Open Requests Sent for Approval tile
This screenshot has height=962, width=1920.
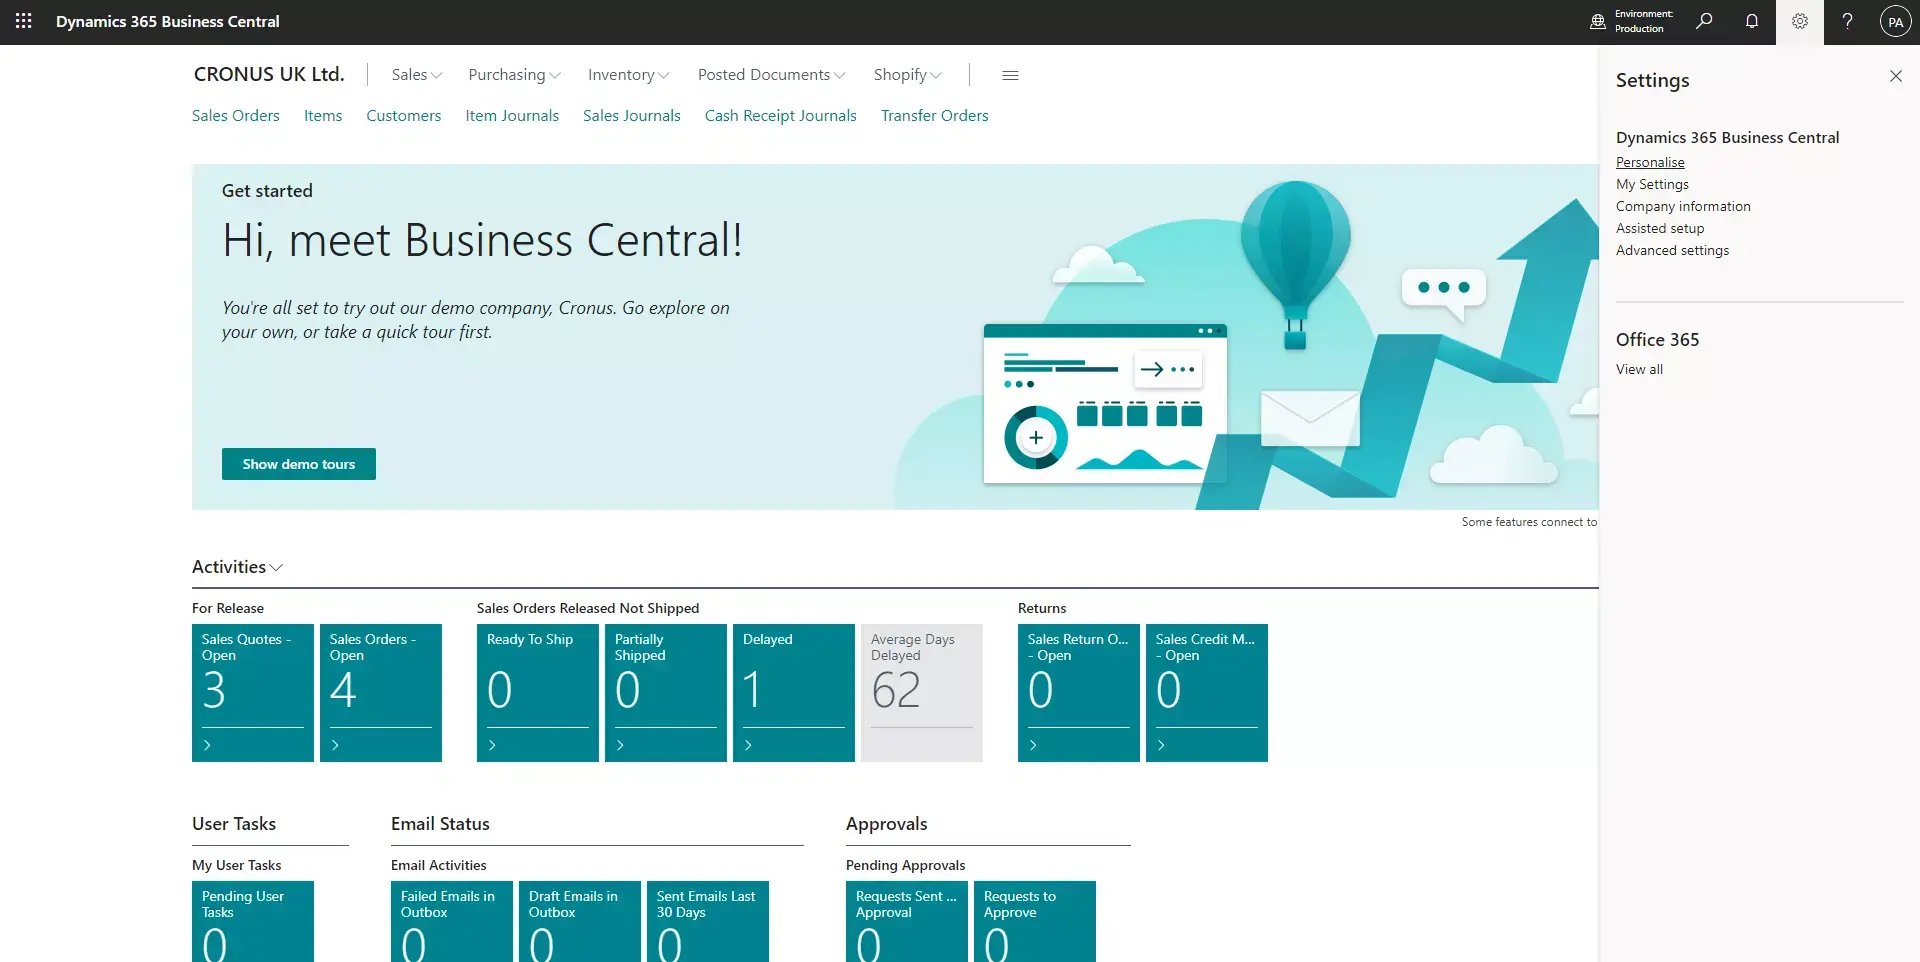pyautogui.click(x=907, y=922)
